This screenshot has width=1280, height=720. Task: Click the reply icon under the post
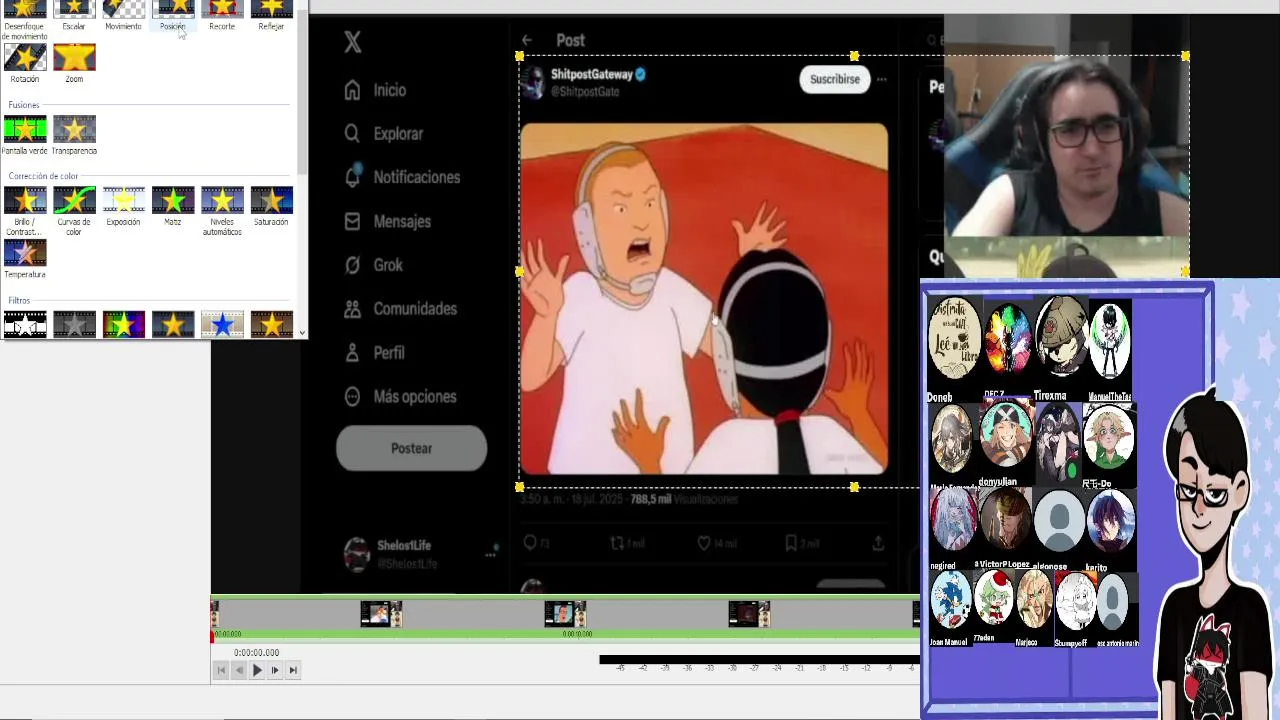coord(531,543)
